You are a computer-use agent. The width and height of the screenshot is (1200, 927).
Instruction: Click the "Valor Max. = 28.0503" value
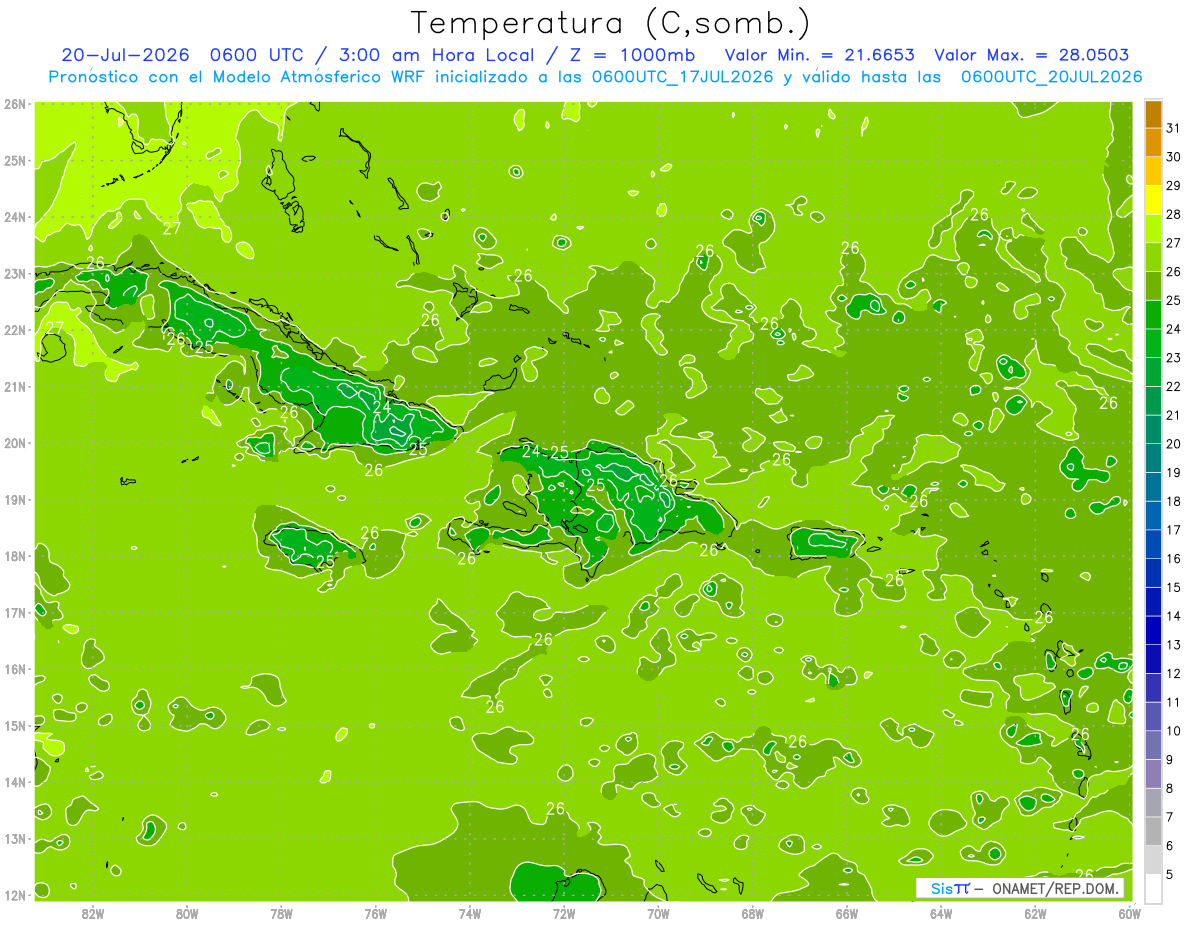tap(1030, 55)
